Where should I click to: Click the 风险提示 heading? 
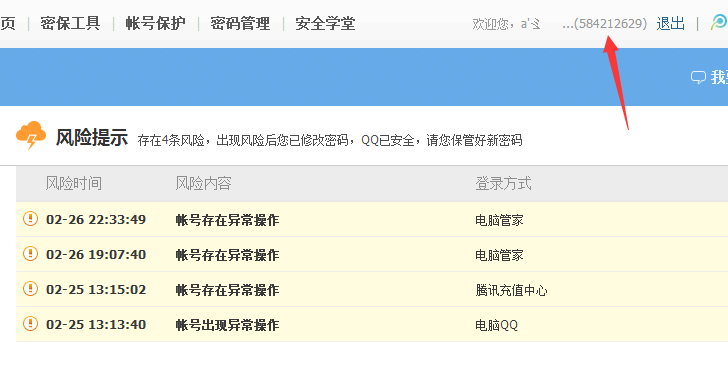(91, 138)
